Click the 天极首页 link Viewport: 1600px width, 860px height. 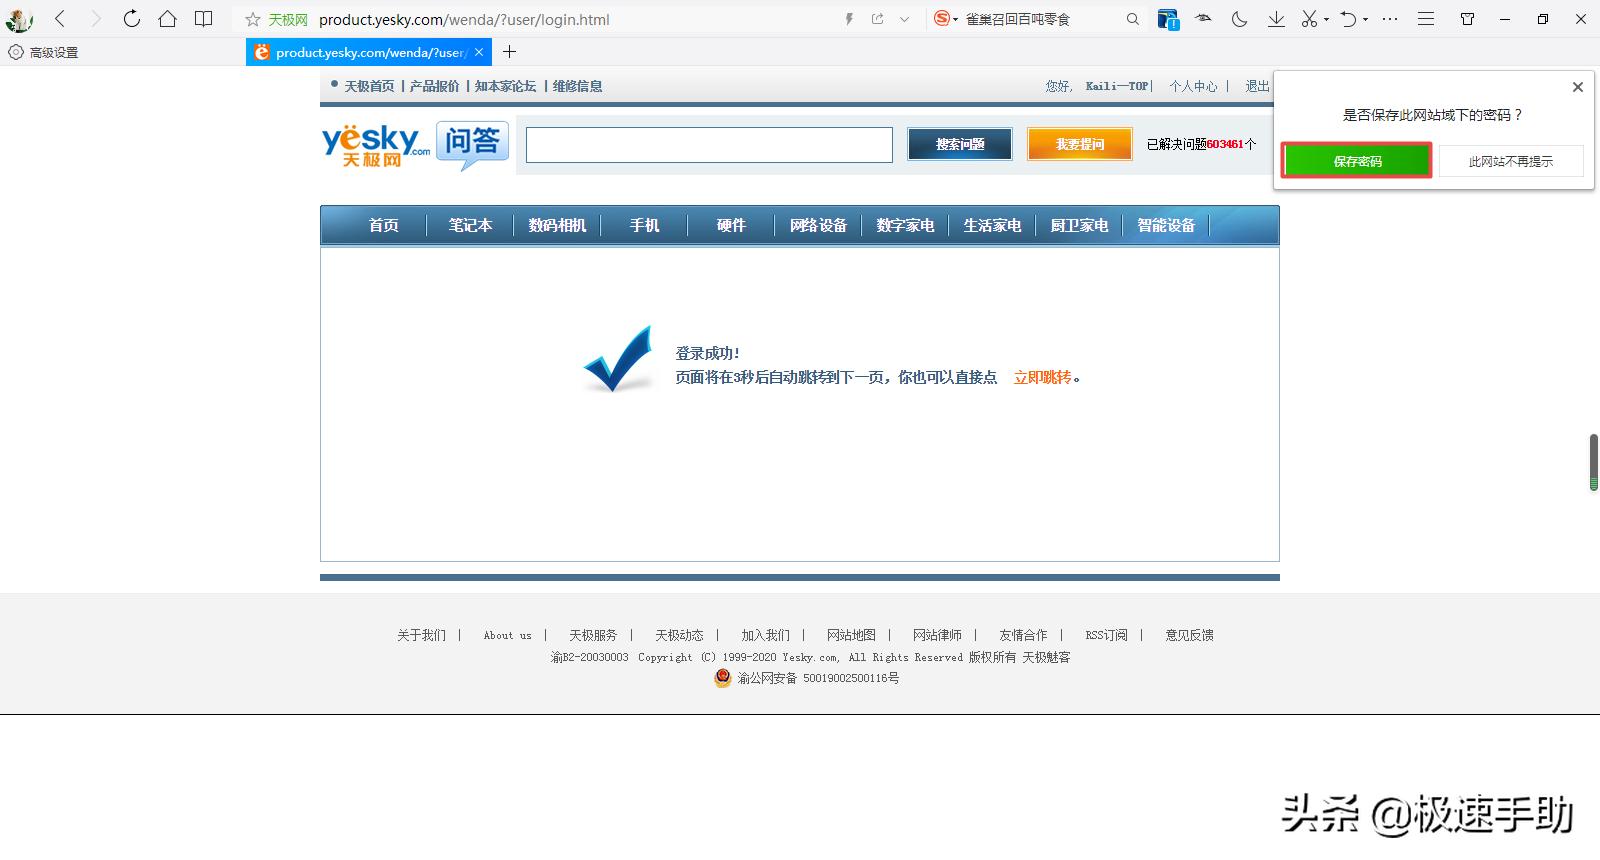click(x=369, y=86)
